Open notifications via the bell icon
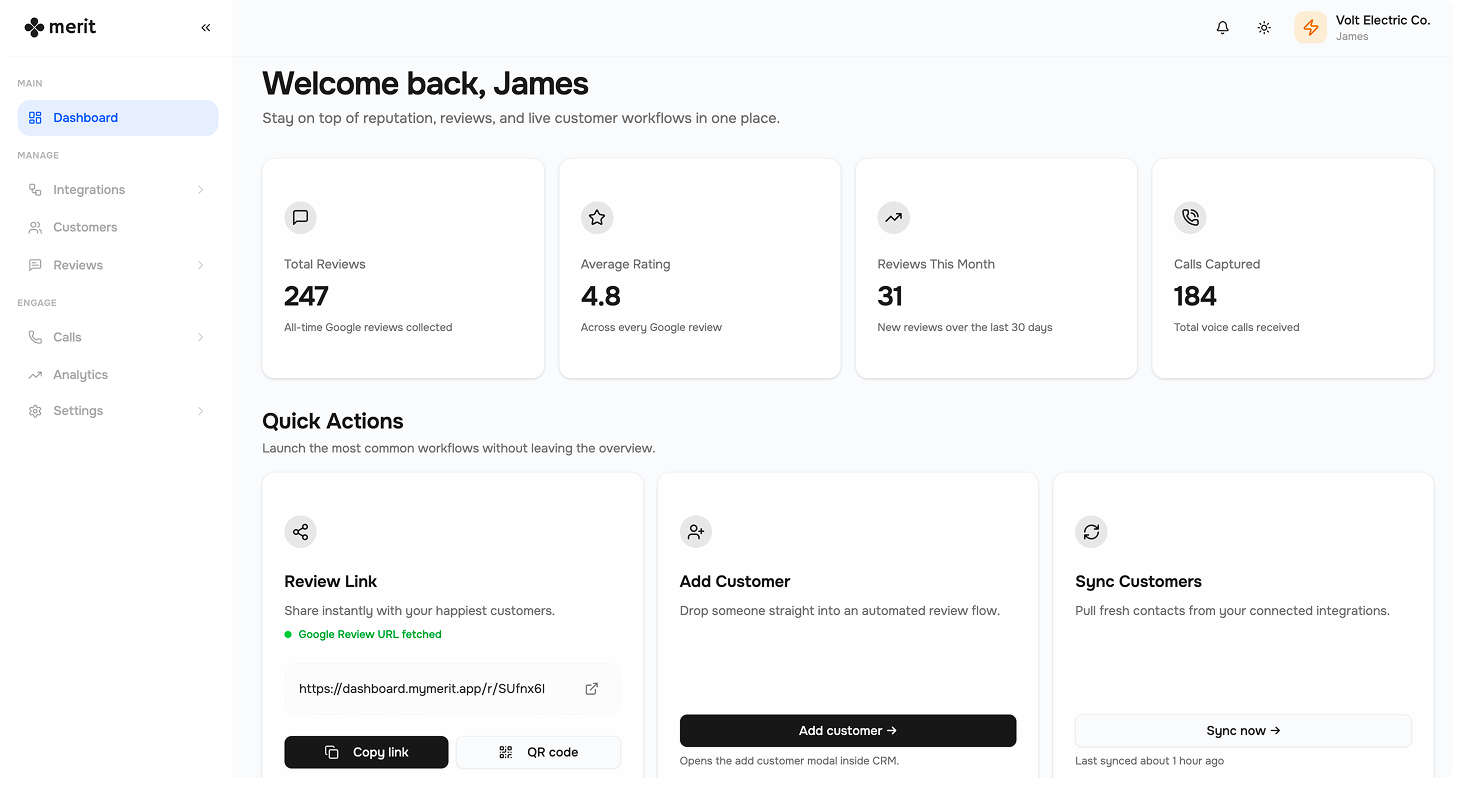 coord(1222,27)
